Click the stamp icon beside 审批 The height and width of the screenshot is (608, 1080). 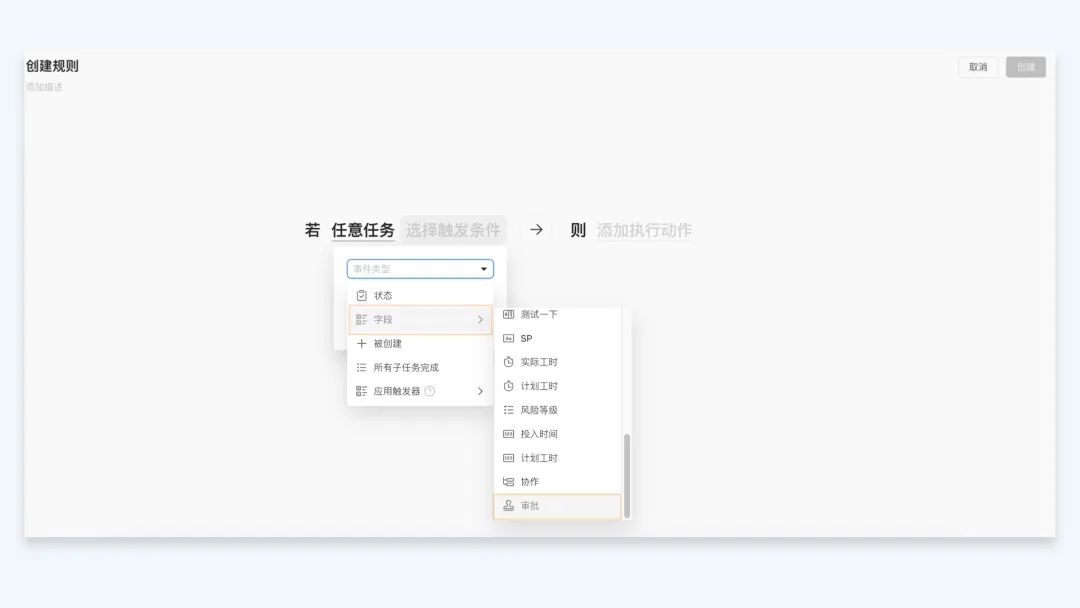(508, 505)
